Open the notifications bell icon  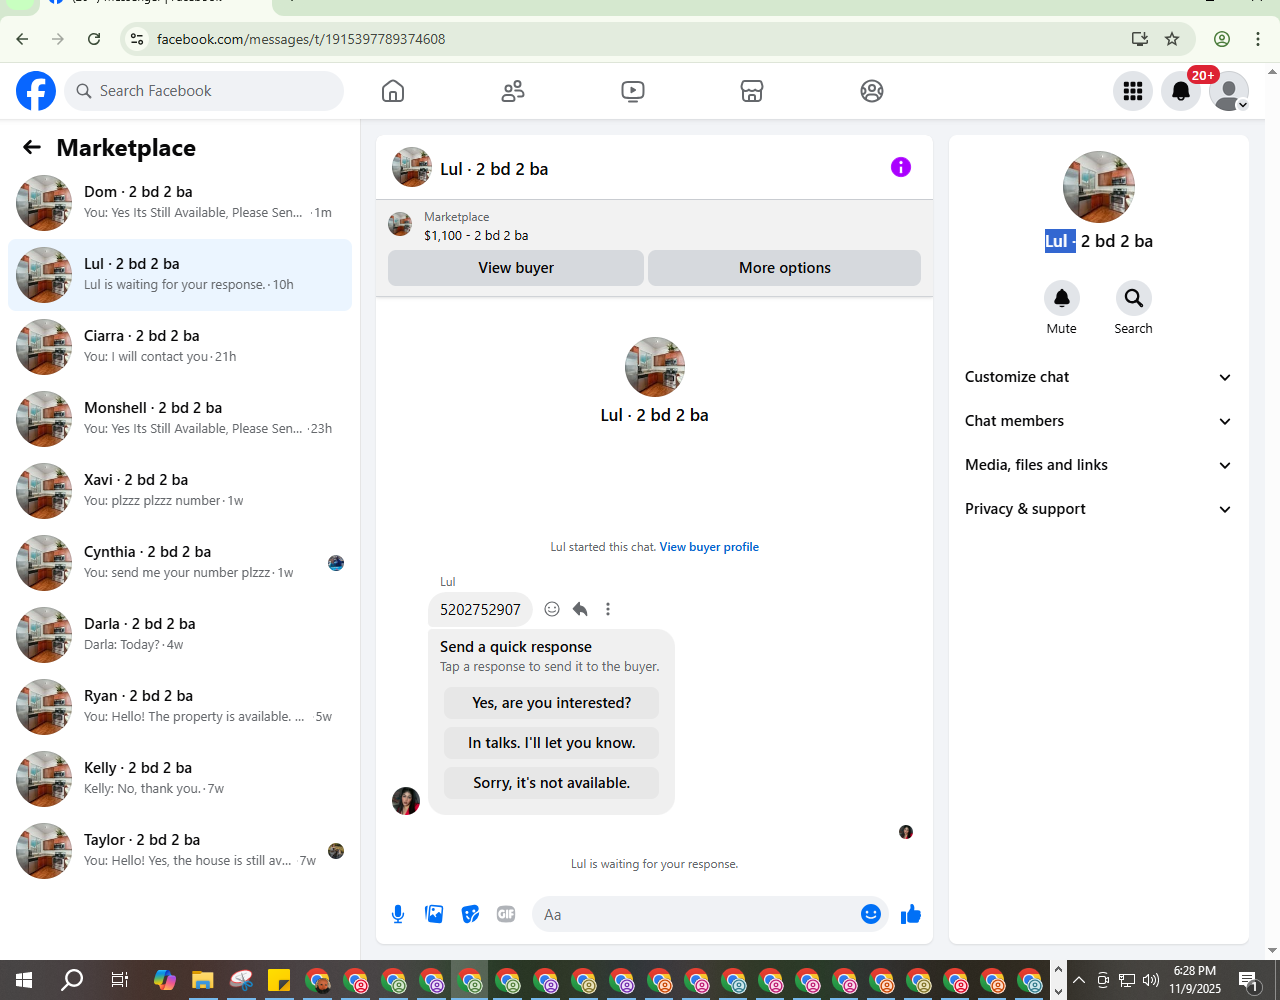(x=1181, y=91)
